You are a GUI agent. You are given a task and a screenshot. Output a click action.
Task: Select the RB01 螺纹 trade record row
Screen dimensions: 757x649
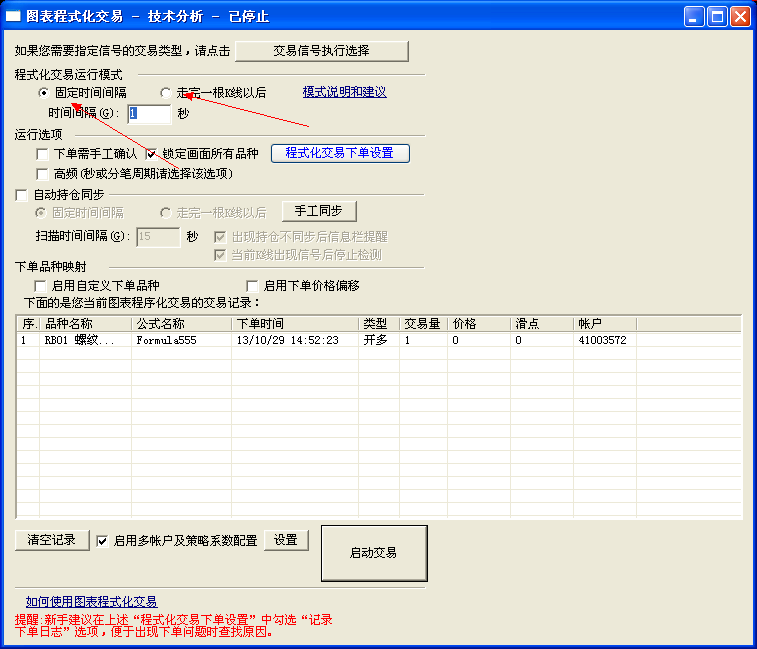coord(379,340)
